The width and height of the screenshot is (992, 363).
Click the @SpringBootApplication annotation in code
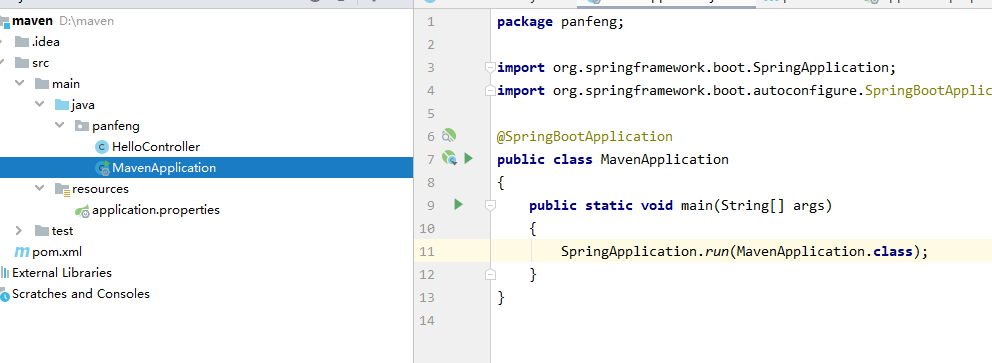(585, 136)
